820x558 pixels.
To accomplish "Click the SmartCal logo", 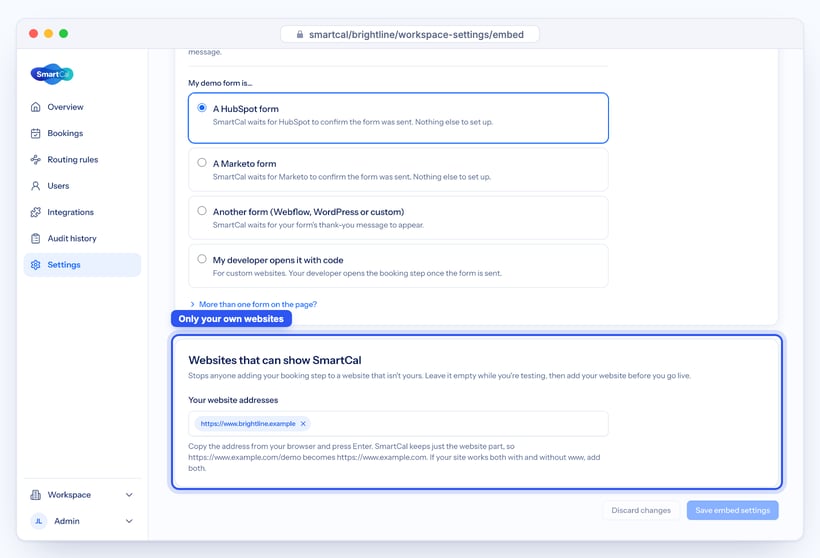I will pos(52,74).
